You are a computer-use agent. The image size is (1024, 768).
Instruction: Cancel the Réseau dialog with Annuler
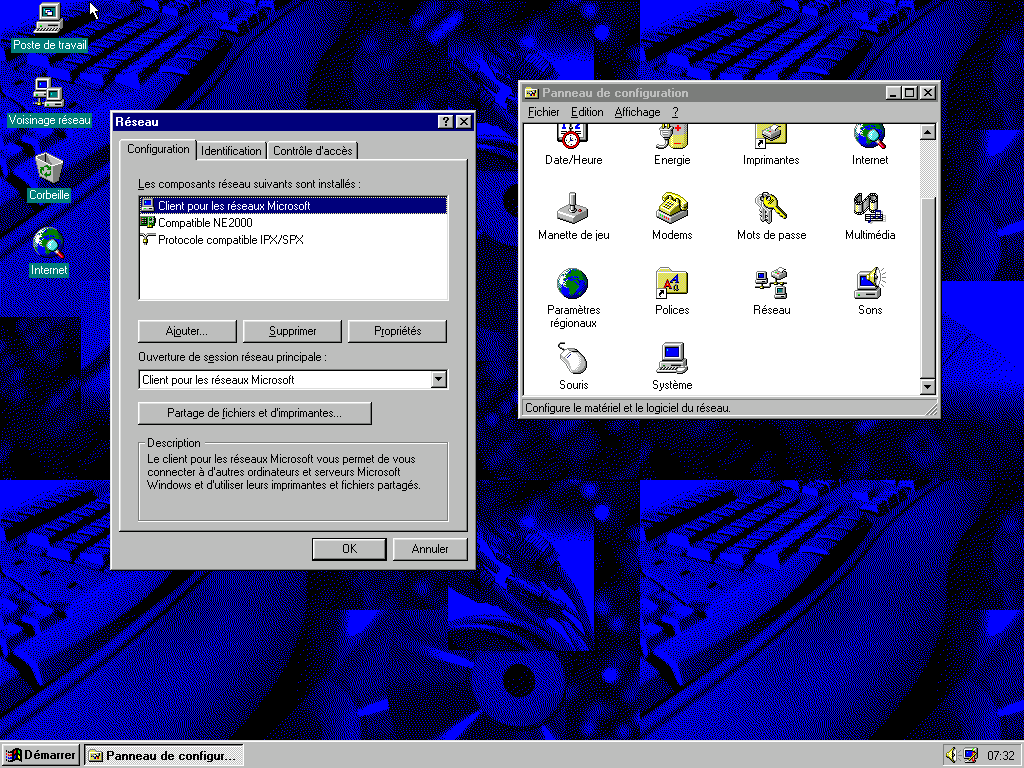tap(430, 549)
